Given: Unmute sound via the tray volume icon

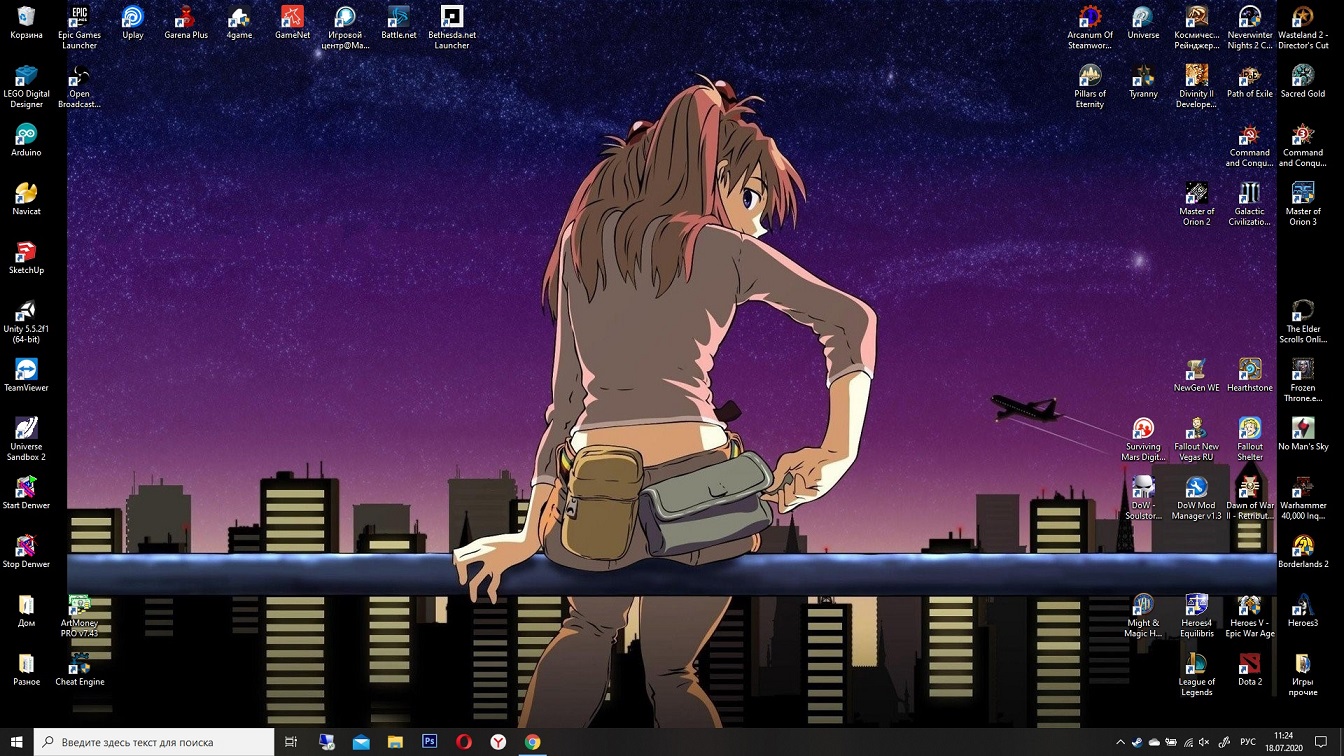Looking at the screenshot, I should pyautogui.click(x=1206, y=742).
